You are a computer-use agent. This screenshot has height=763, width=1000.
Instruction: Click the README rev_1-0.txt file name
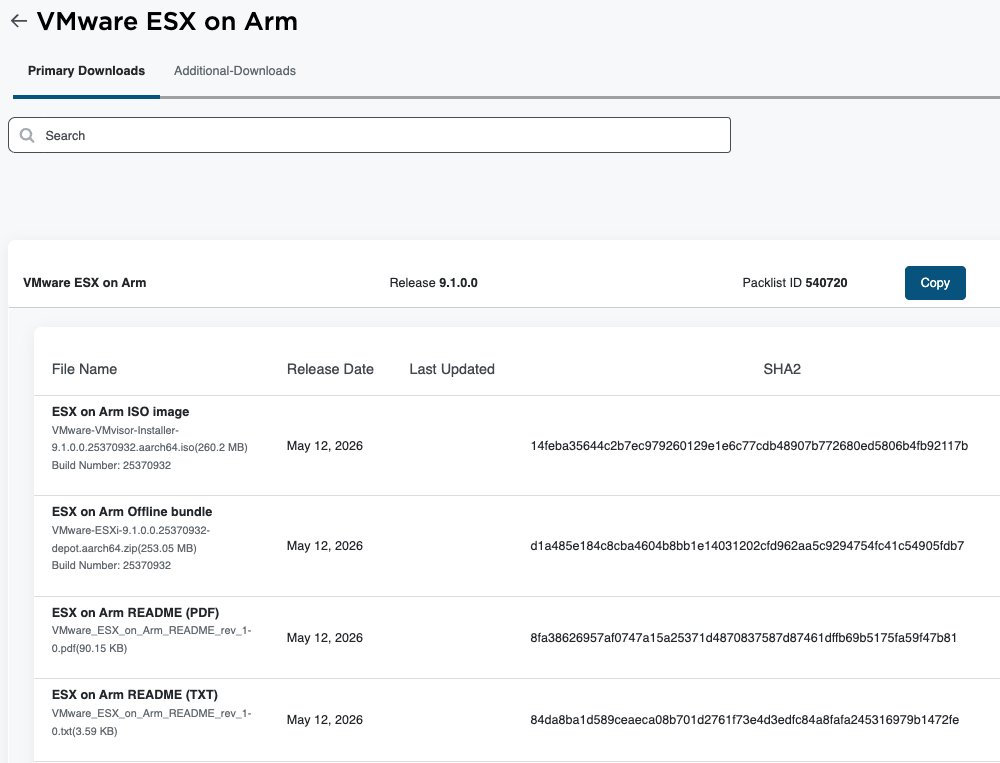pos(151,722)
